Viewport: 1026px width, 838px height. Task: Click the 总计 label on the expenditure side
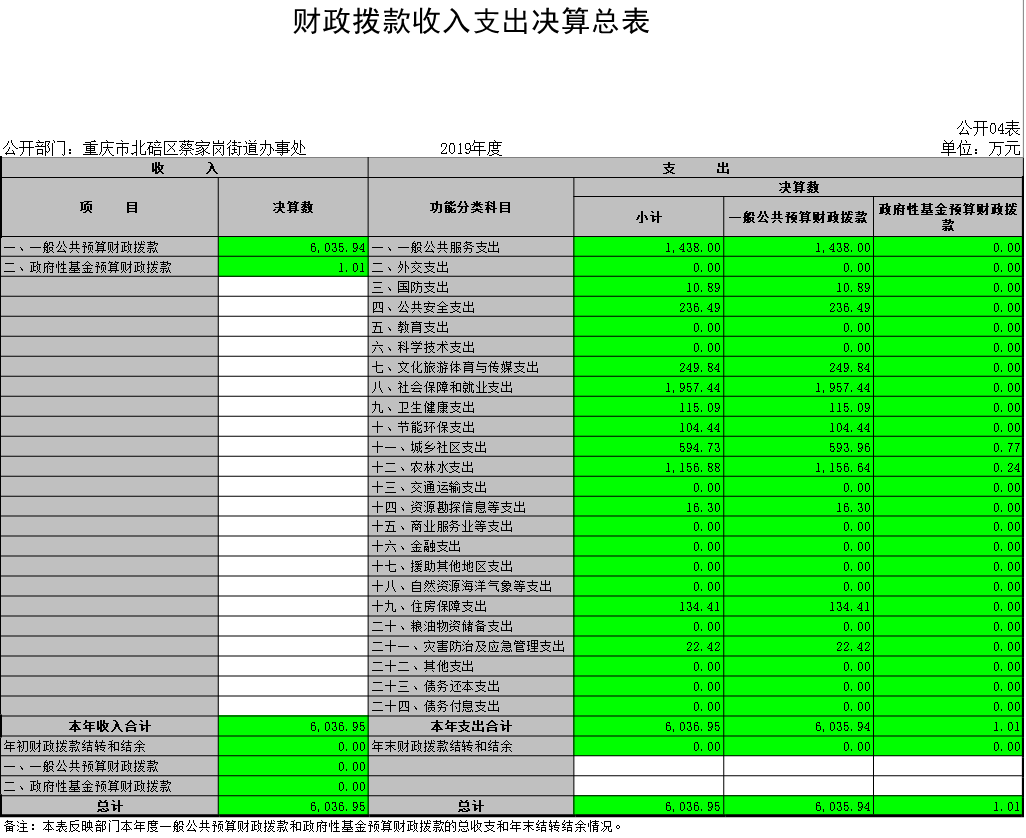pos(470,806)
